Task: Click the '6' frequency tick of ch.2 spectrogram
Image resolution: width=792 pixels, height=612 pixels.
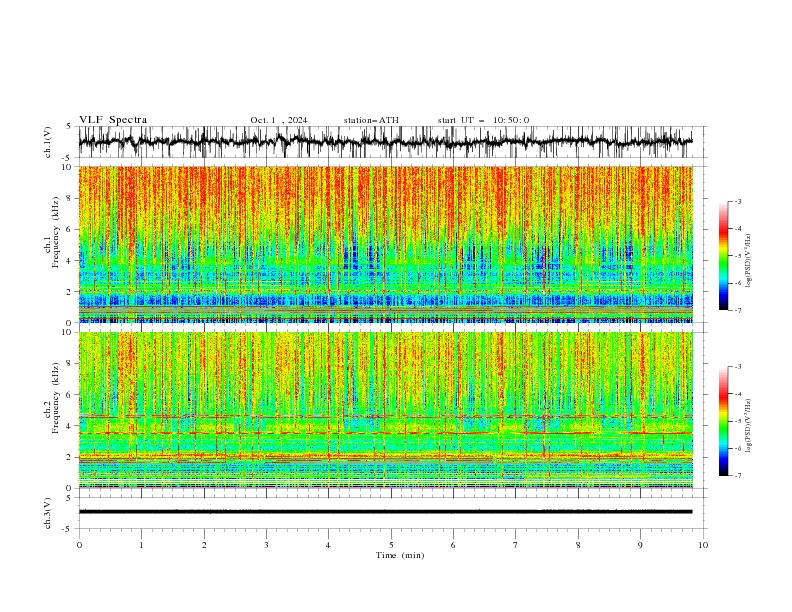Action: click(x=71, y=395)
